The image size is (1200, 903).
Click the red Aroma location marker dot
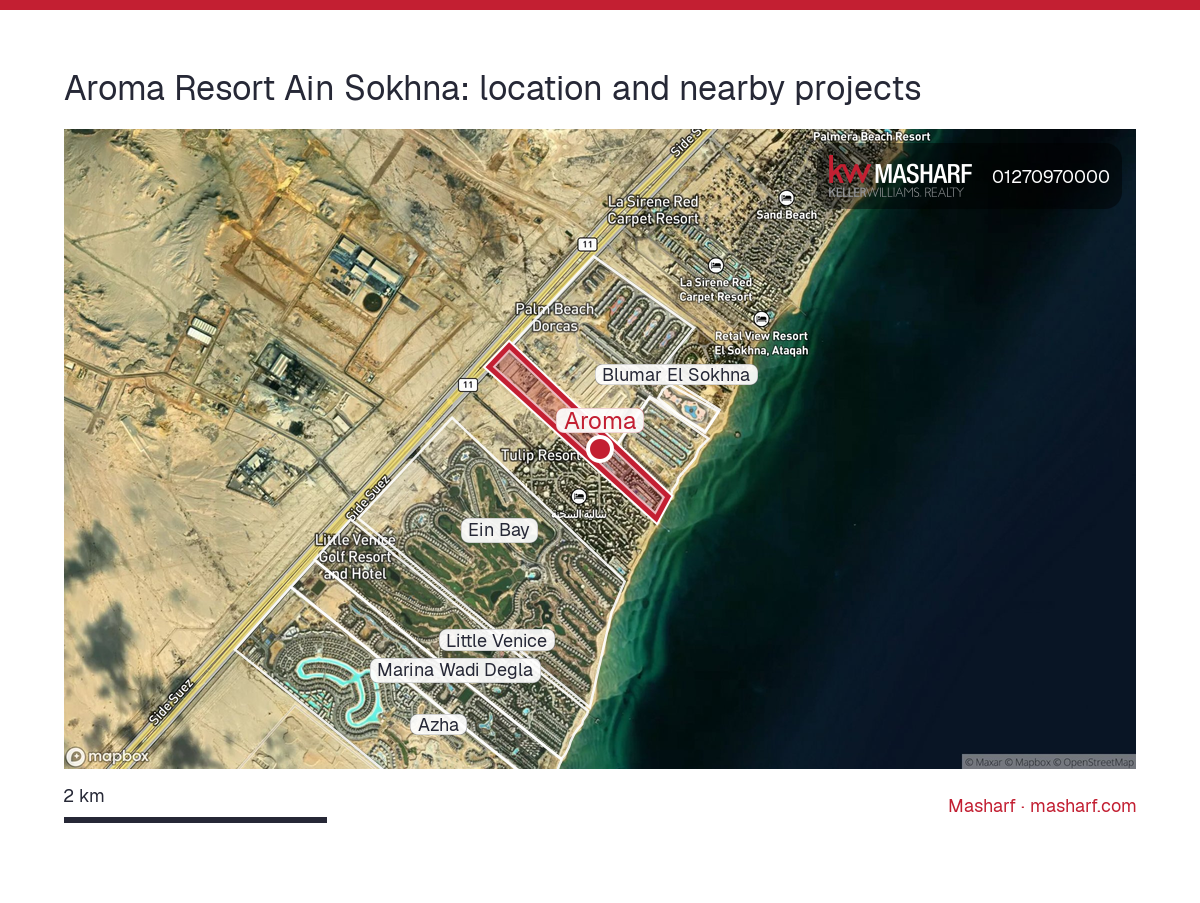click(x=600, y=449)
